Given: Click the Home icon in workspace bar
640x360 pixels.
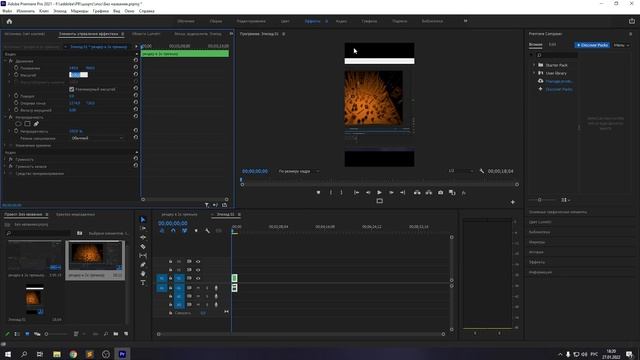Looking at the screenshot, I should (x=9, y=21).
